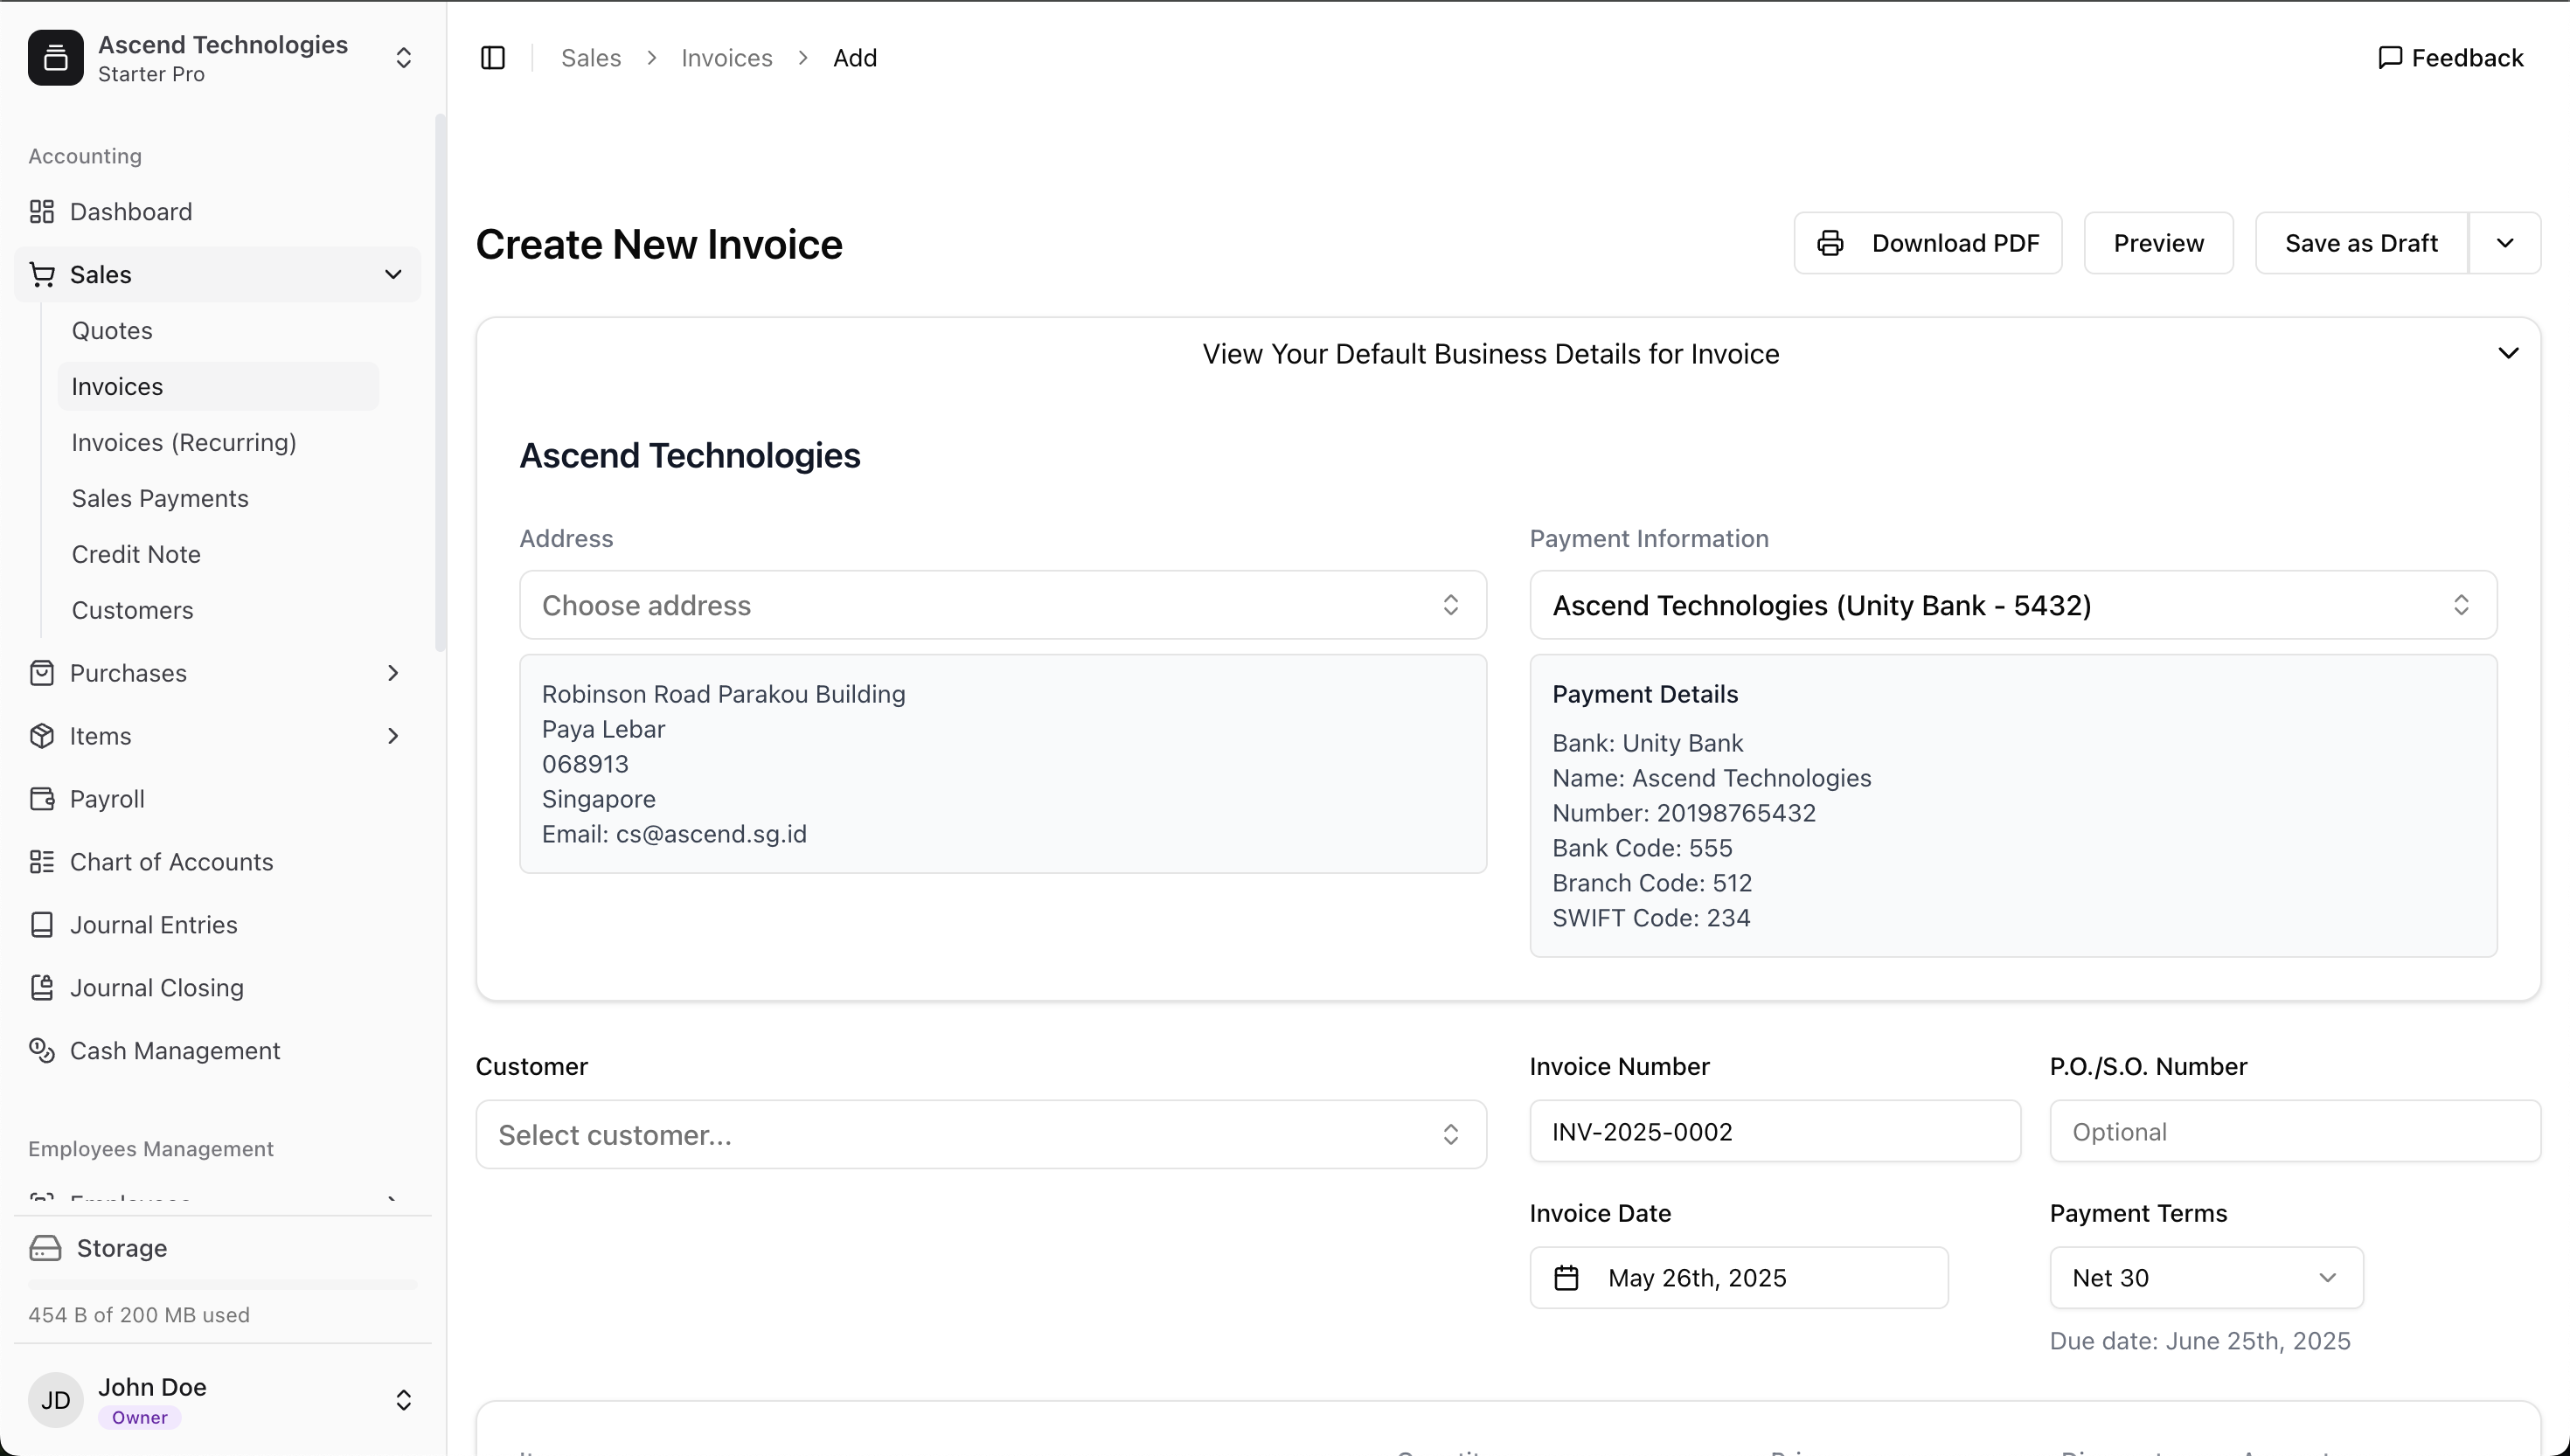
Task: Click the Sales breadcrumb link
Action: click(591, 58)
